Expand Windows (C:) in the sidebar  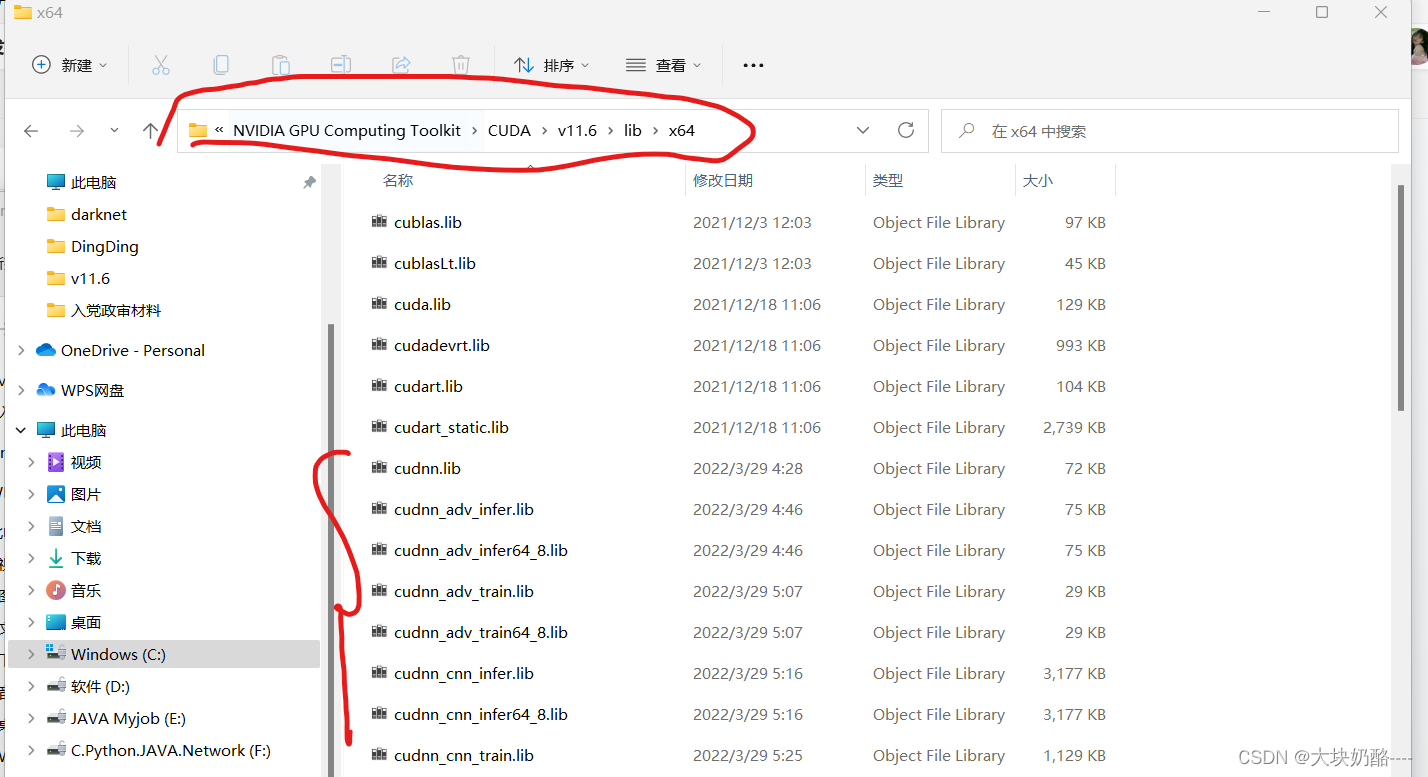tap(30, 654)
